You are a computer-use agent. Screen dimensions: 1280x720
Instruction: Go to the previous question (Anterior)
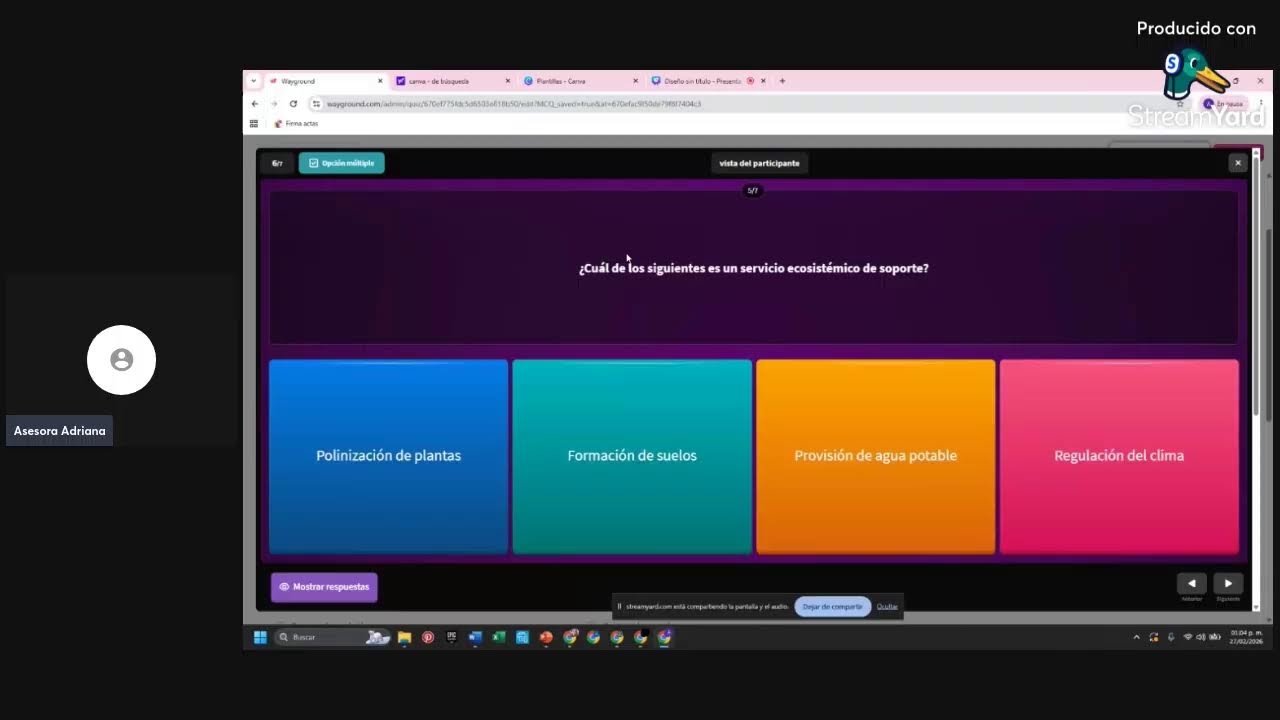(1191, 583)
